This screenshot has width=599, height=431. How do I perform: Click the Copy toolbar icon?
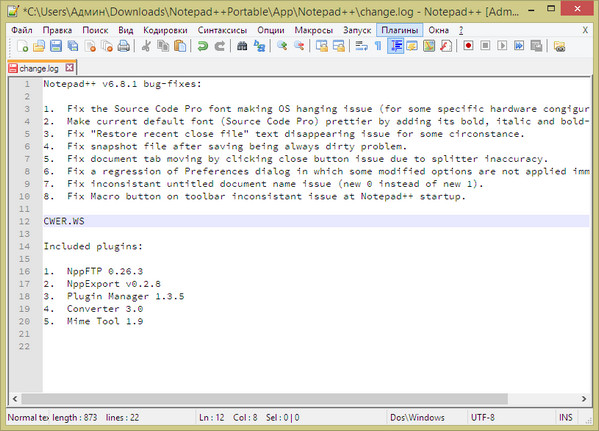(x=163, y=46)
